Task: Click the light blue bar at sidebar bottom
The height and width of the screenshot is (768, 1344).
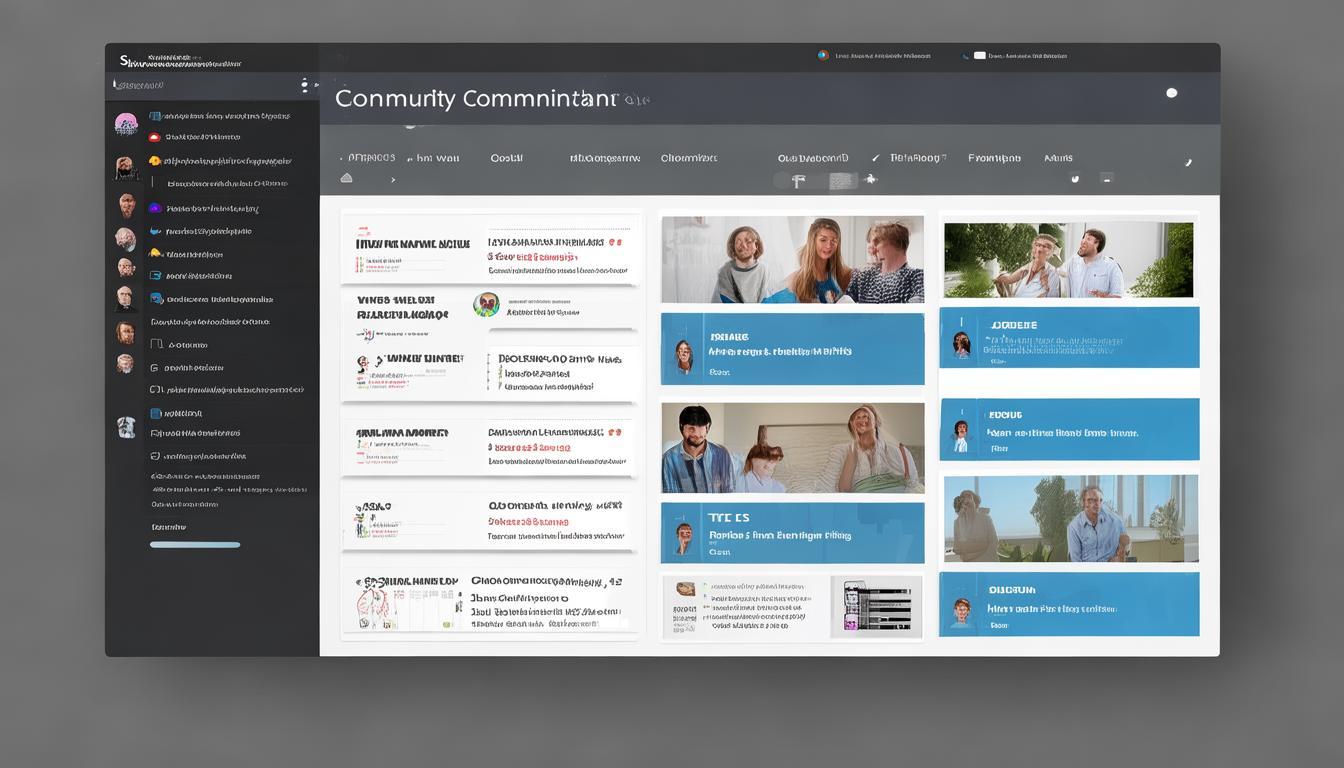Action: click(195, 545)
